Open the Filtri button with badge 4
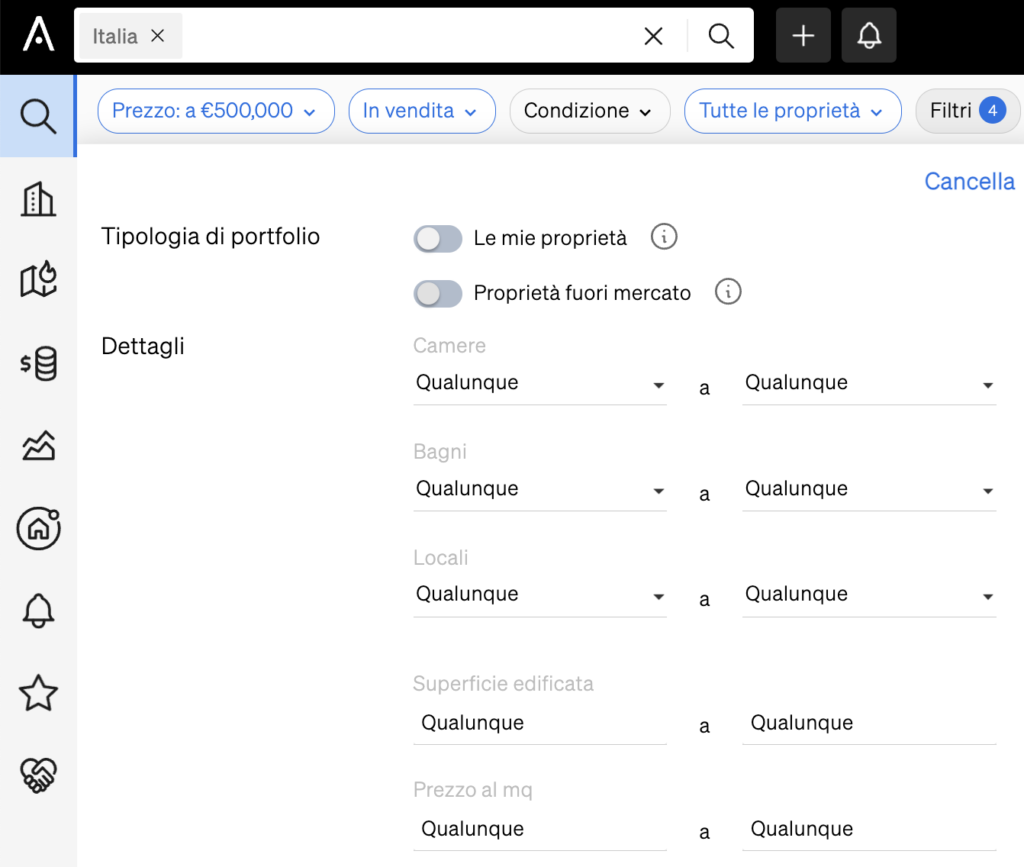Screen dimensions: 1024x867 point(968,111)
